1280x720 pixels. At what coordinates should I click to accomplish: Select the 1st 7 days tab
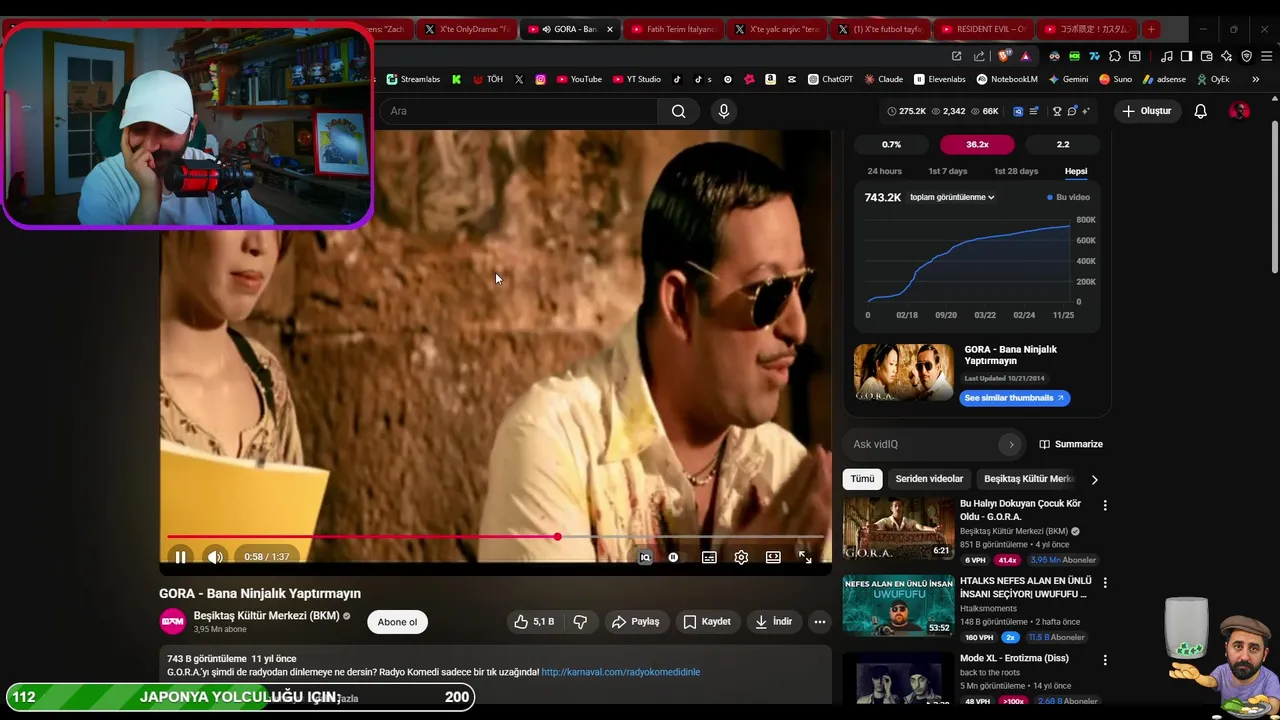[x=948, y=171]
